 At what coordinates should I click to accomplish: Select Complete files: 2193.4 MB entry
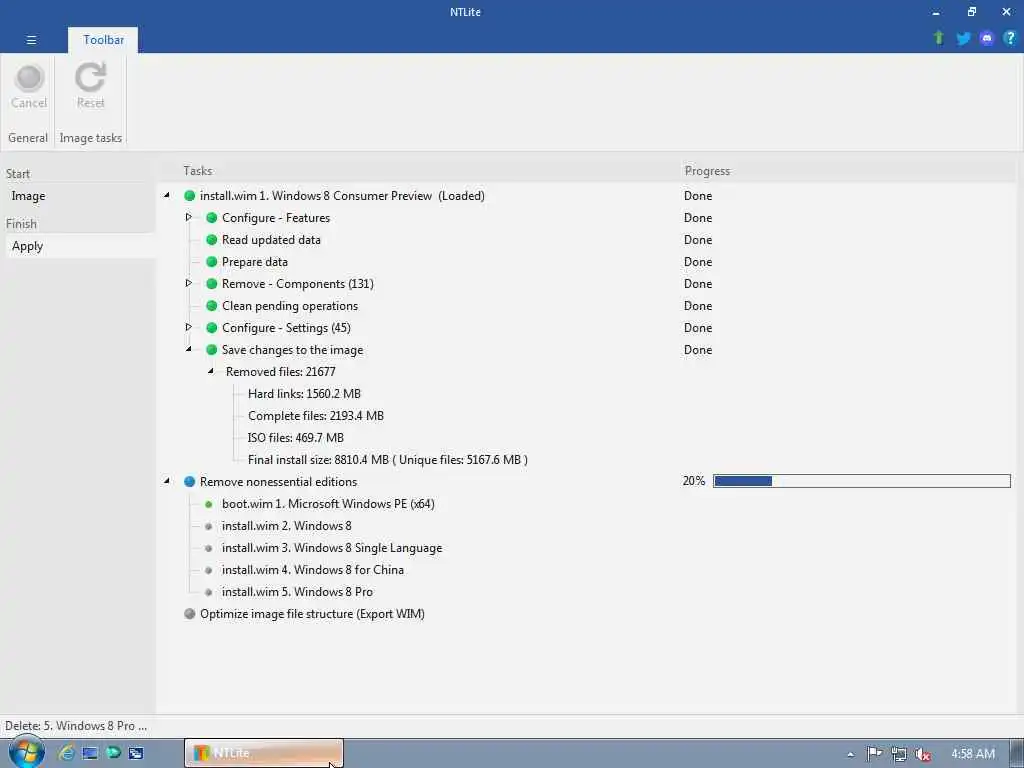(316, 416)
